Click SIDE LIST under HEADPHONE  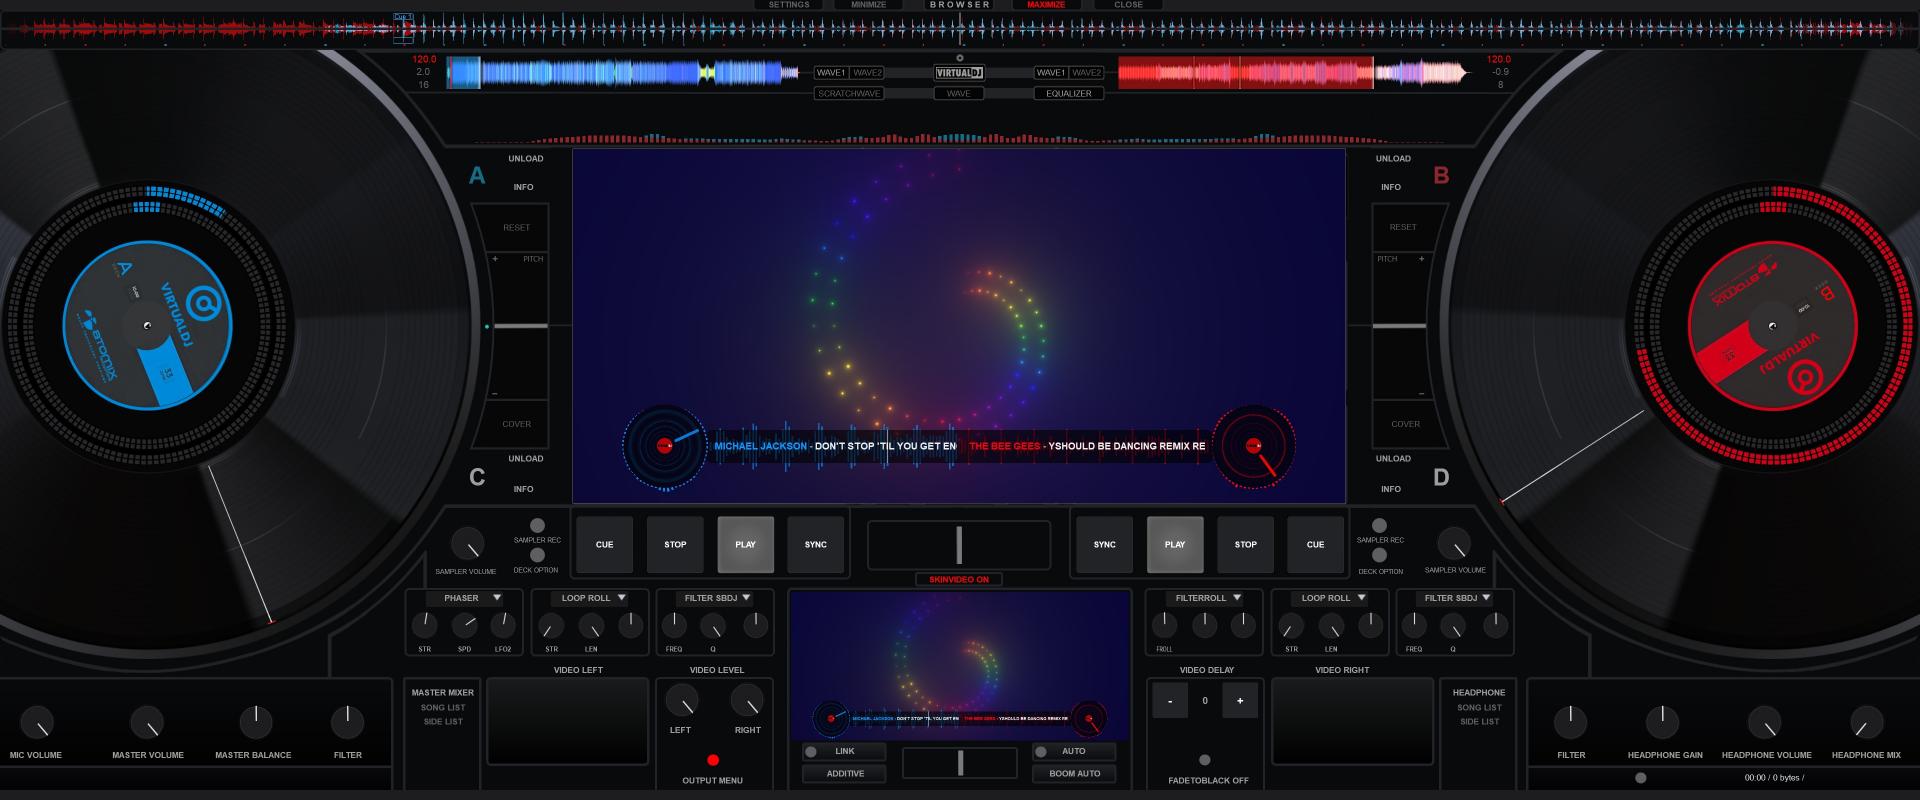tap(1479, 722)
